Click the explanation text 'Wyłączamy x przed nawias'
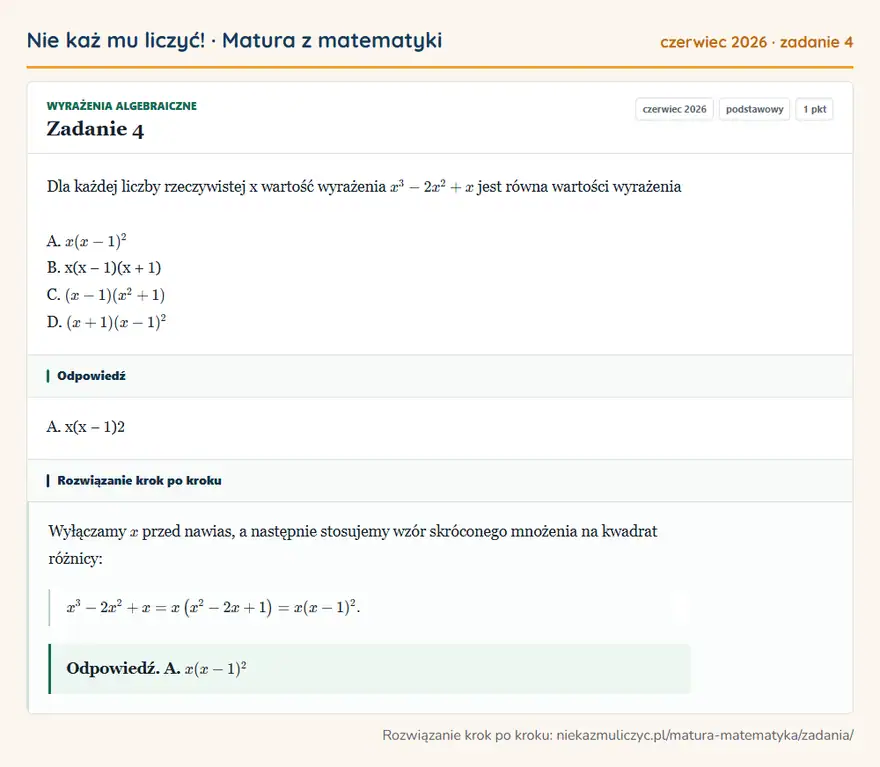The width and height of the screenshot is (880, 767). [352, 545]
